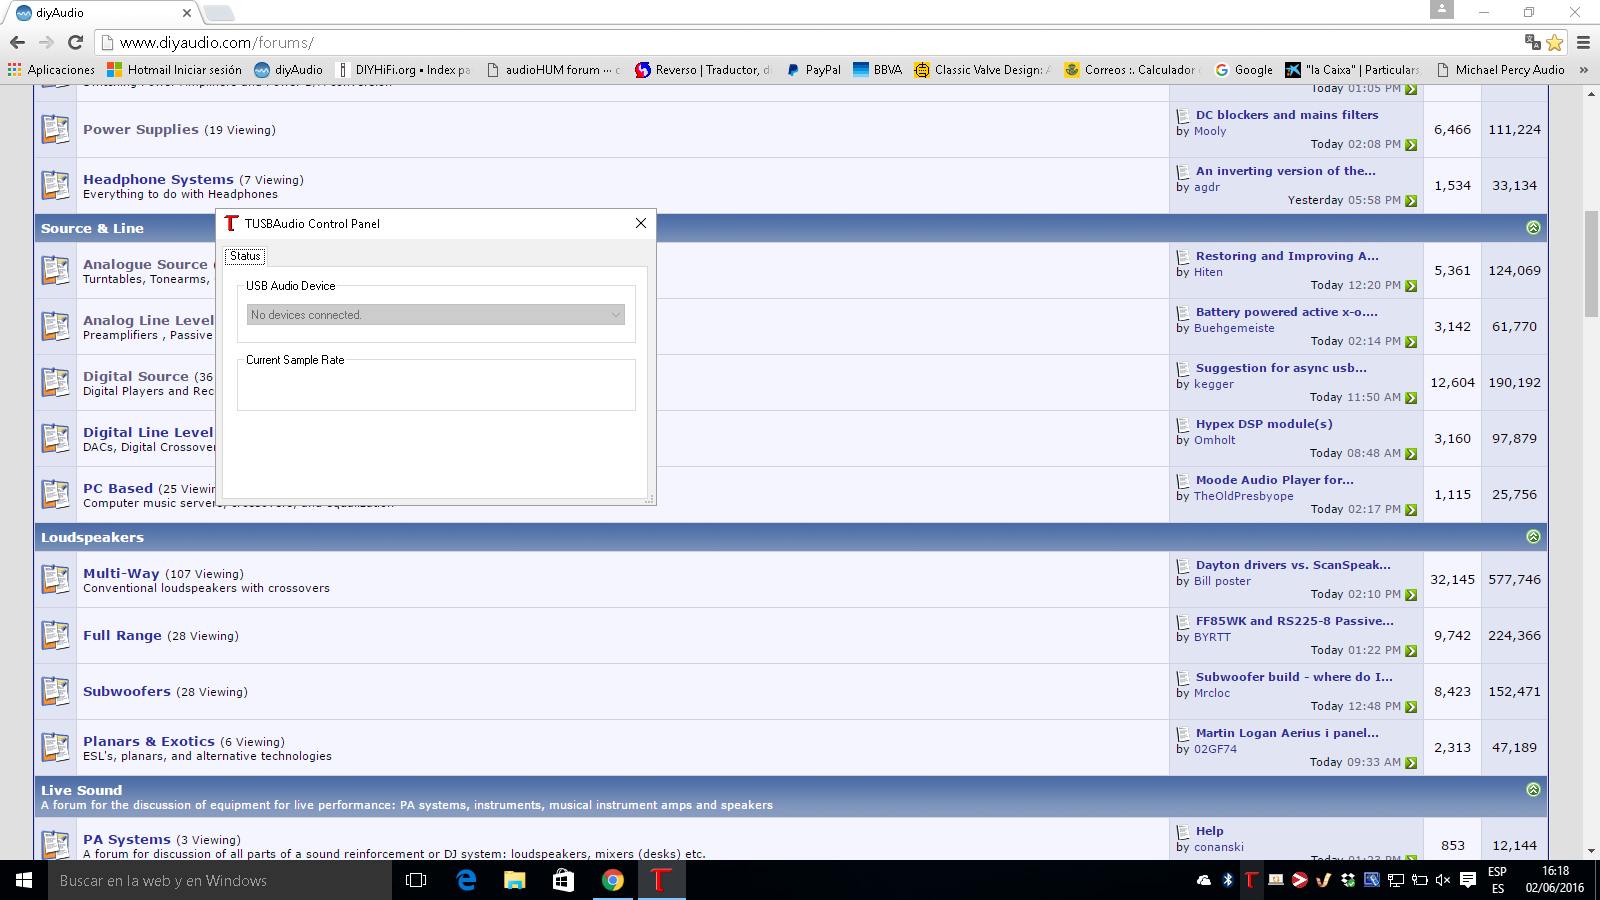View profile of user Mooly
This screenshot has width=1600, height=900.
1210,131
